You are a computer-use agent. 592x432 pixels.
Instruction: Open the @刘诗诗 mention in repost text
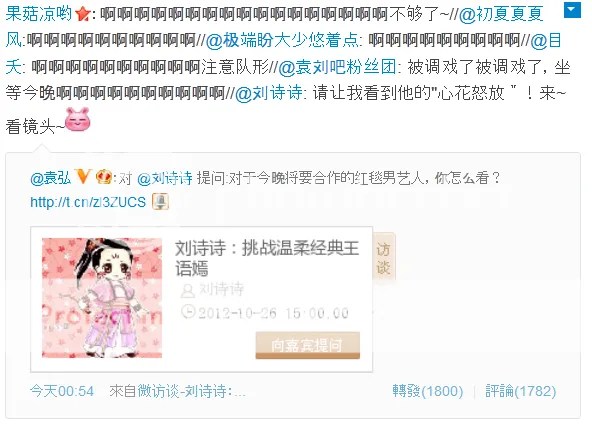(268, 93)
